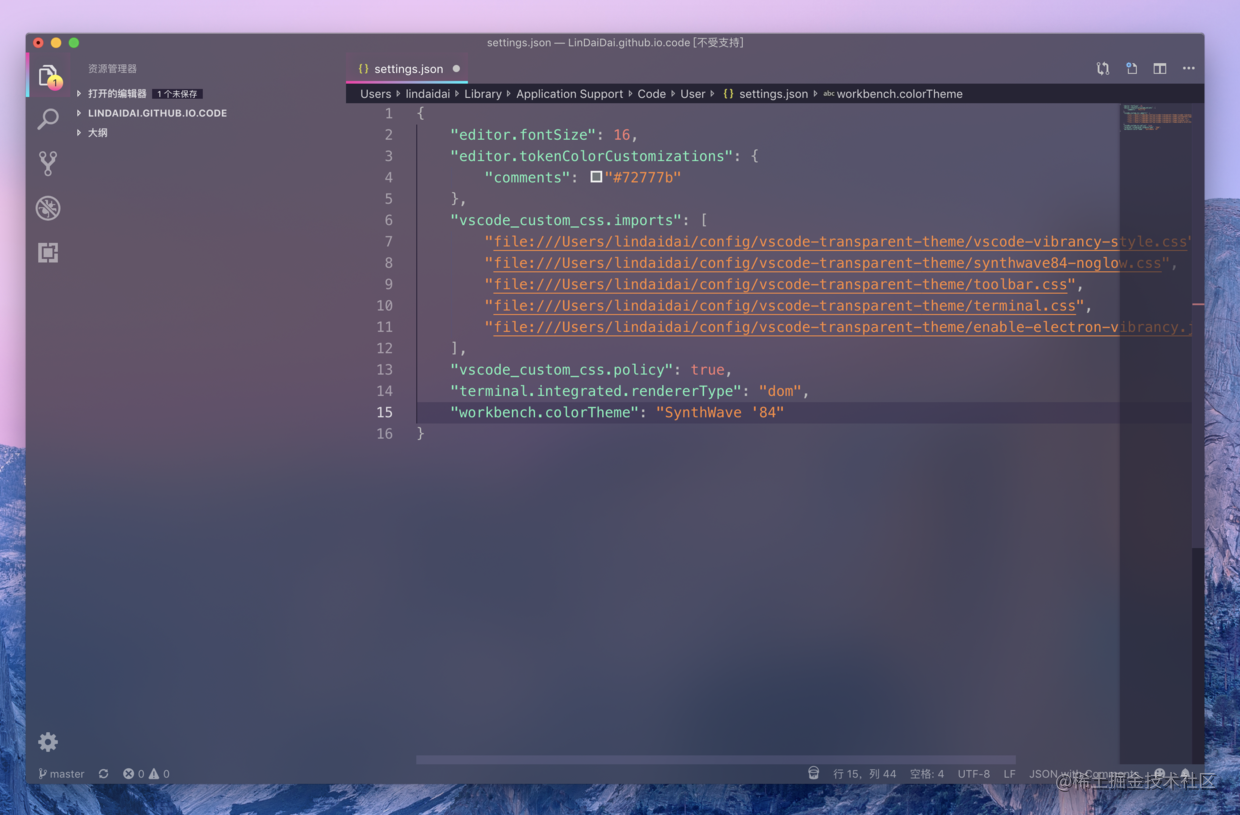The height and width of the screenshot is (815, 1240).
Task: Click the Library breadcrumb segment
Action: (483, 94)
